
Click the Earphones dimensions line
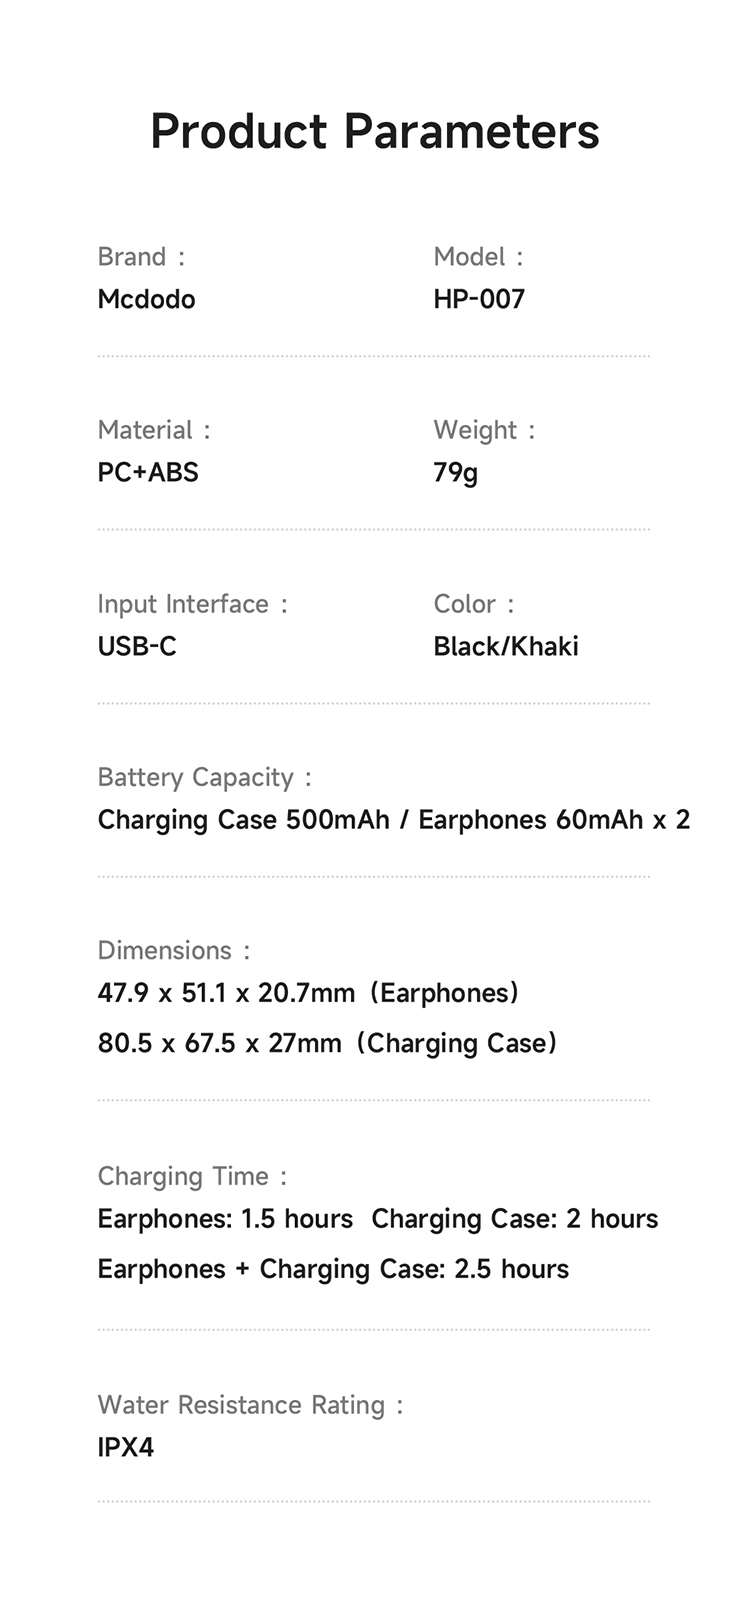[308, 993]
